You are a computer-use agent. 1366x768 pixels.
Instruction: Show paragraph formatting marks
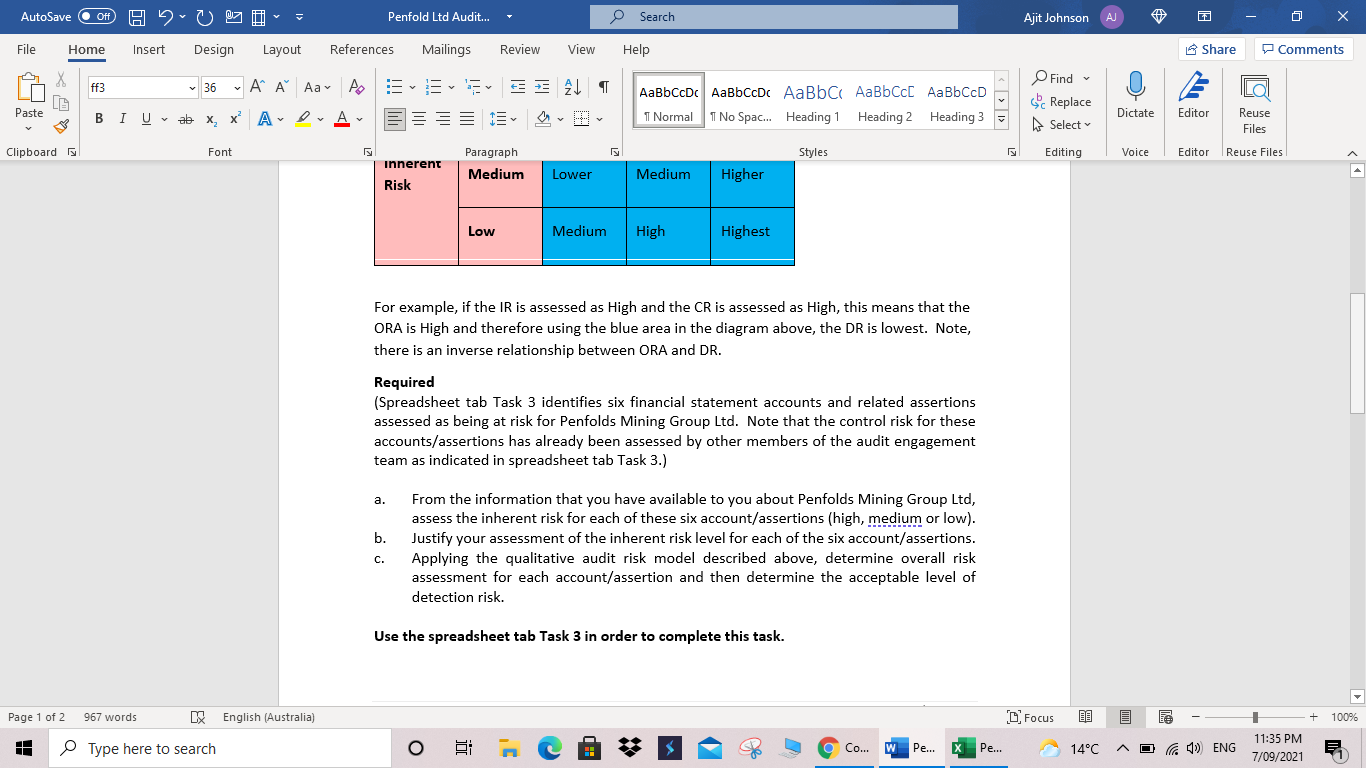602,87
